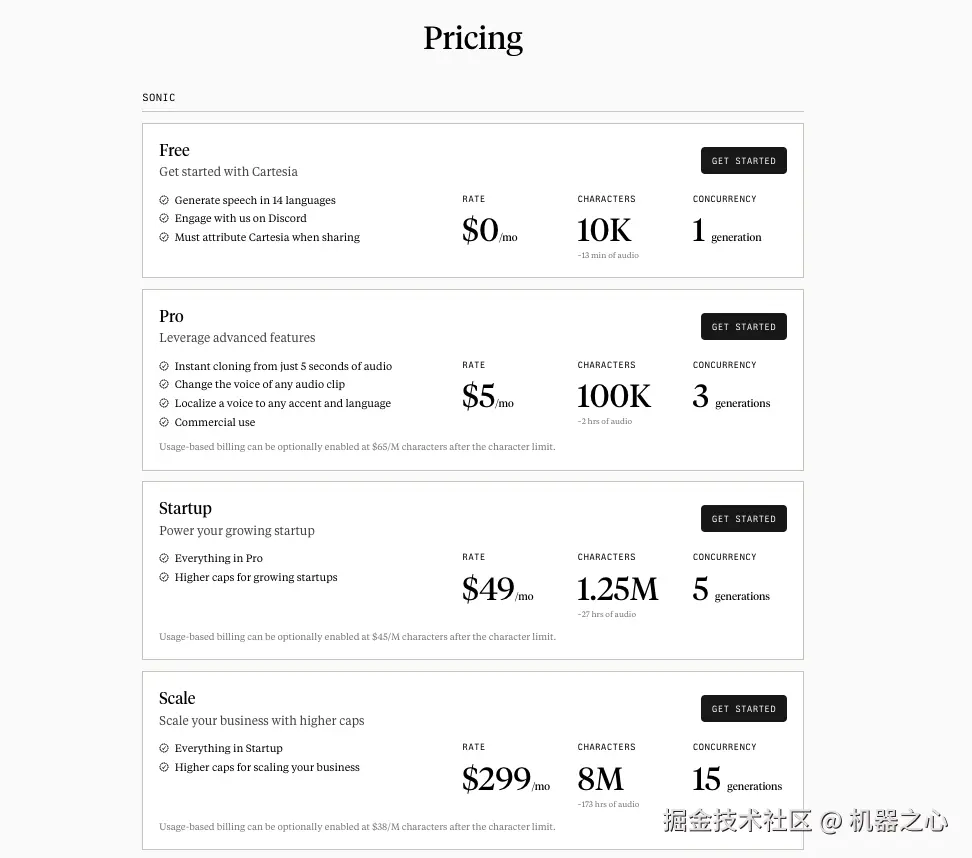Click check icon beside Generate speech in 14 languages
This screenshot has width=972, height=858.
tap(164, 200)
